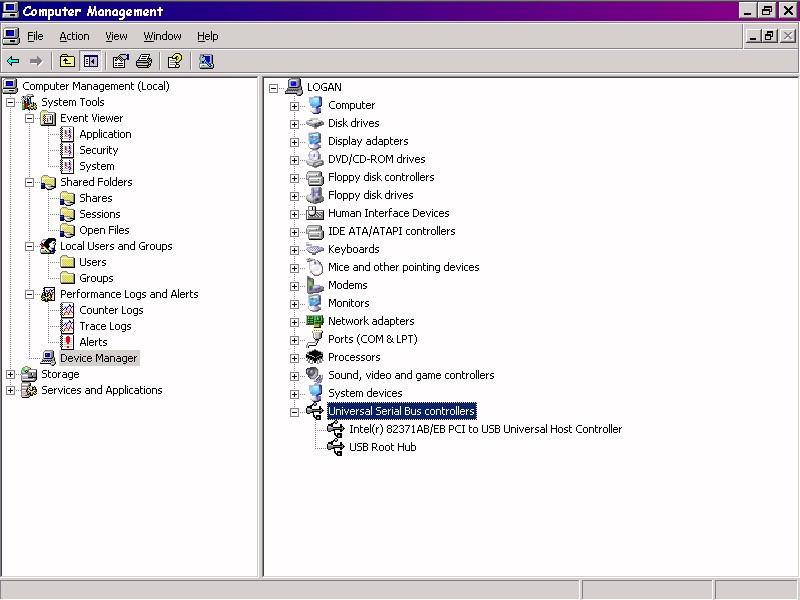
Task: Expand the Computer device category
Action: (x=294, y=106)
